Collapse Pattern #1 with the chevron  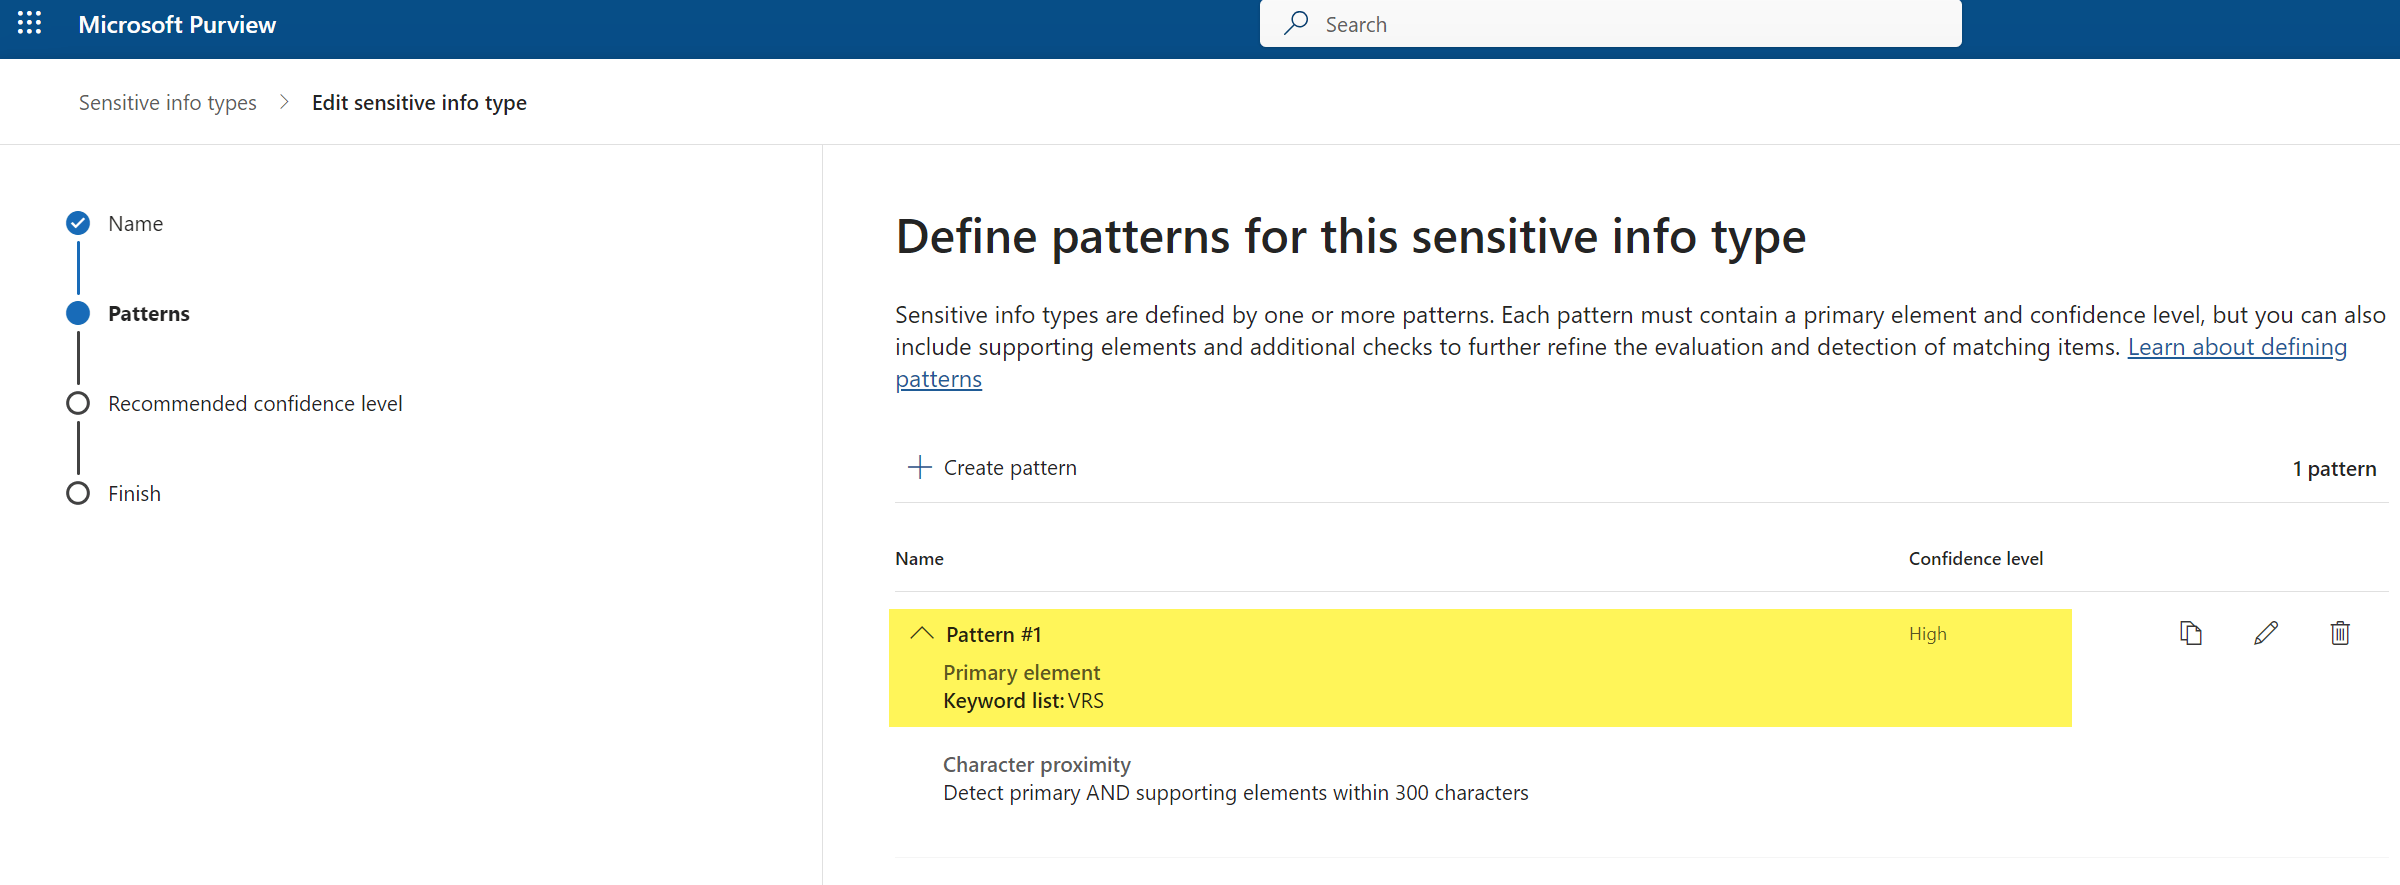point(922,634)
